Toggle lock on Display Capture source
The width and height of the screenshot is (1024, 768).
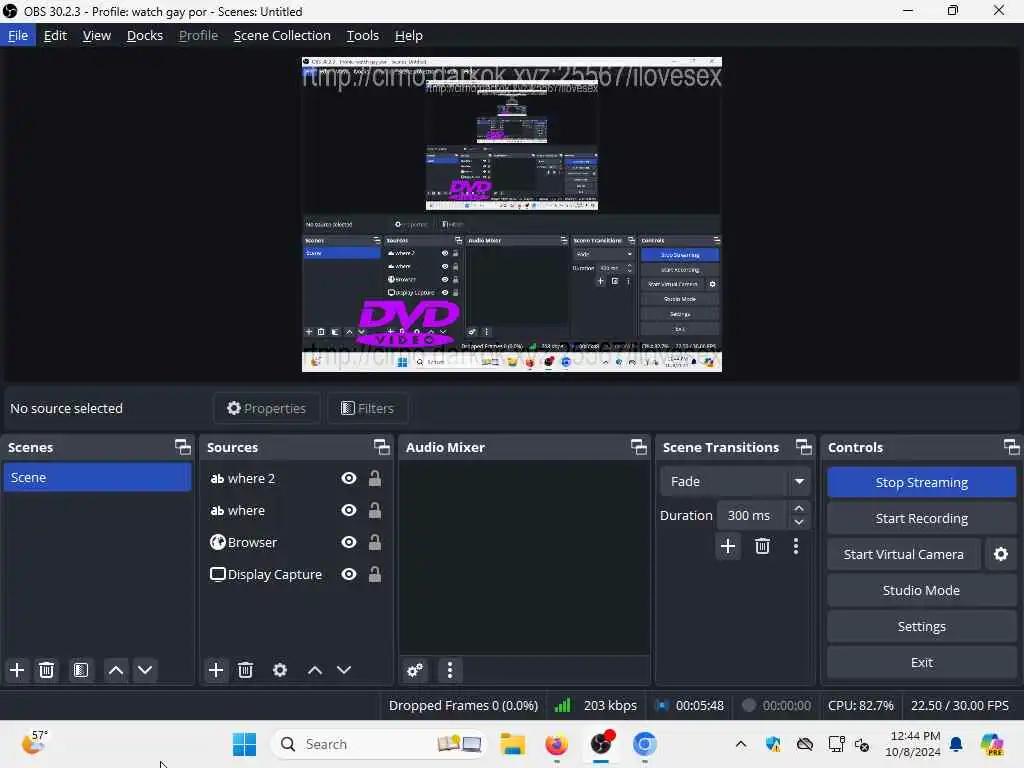pos(375,573)
